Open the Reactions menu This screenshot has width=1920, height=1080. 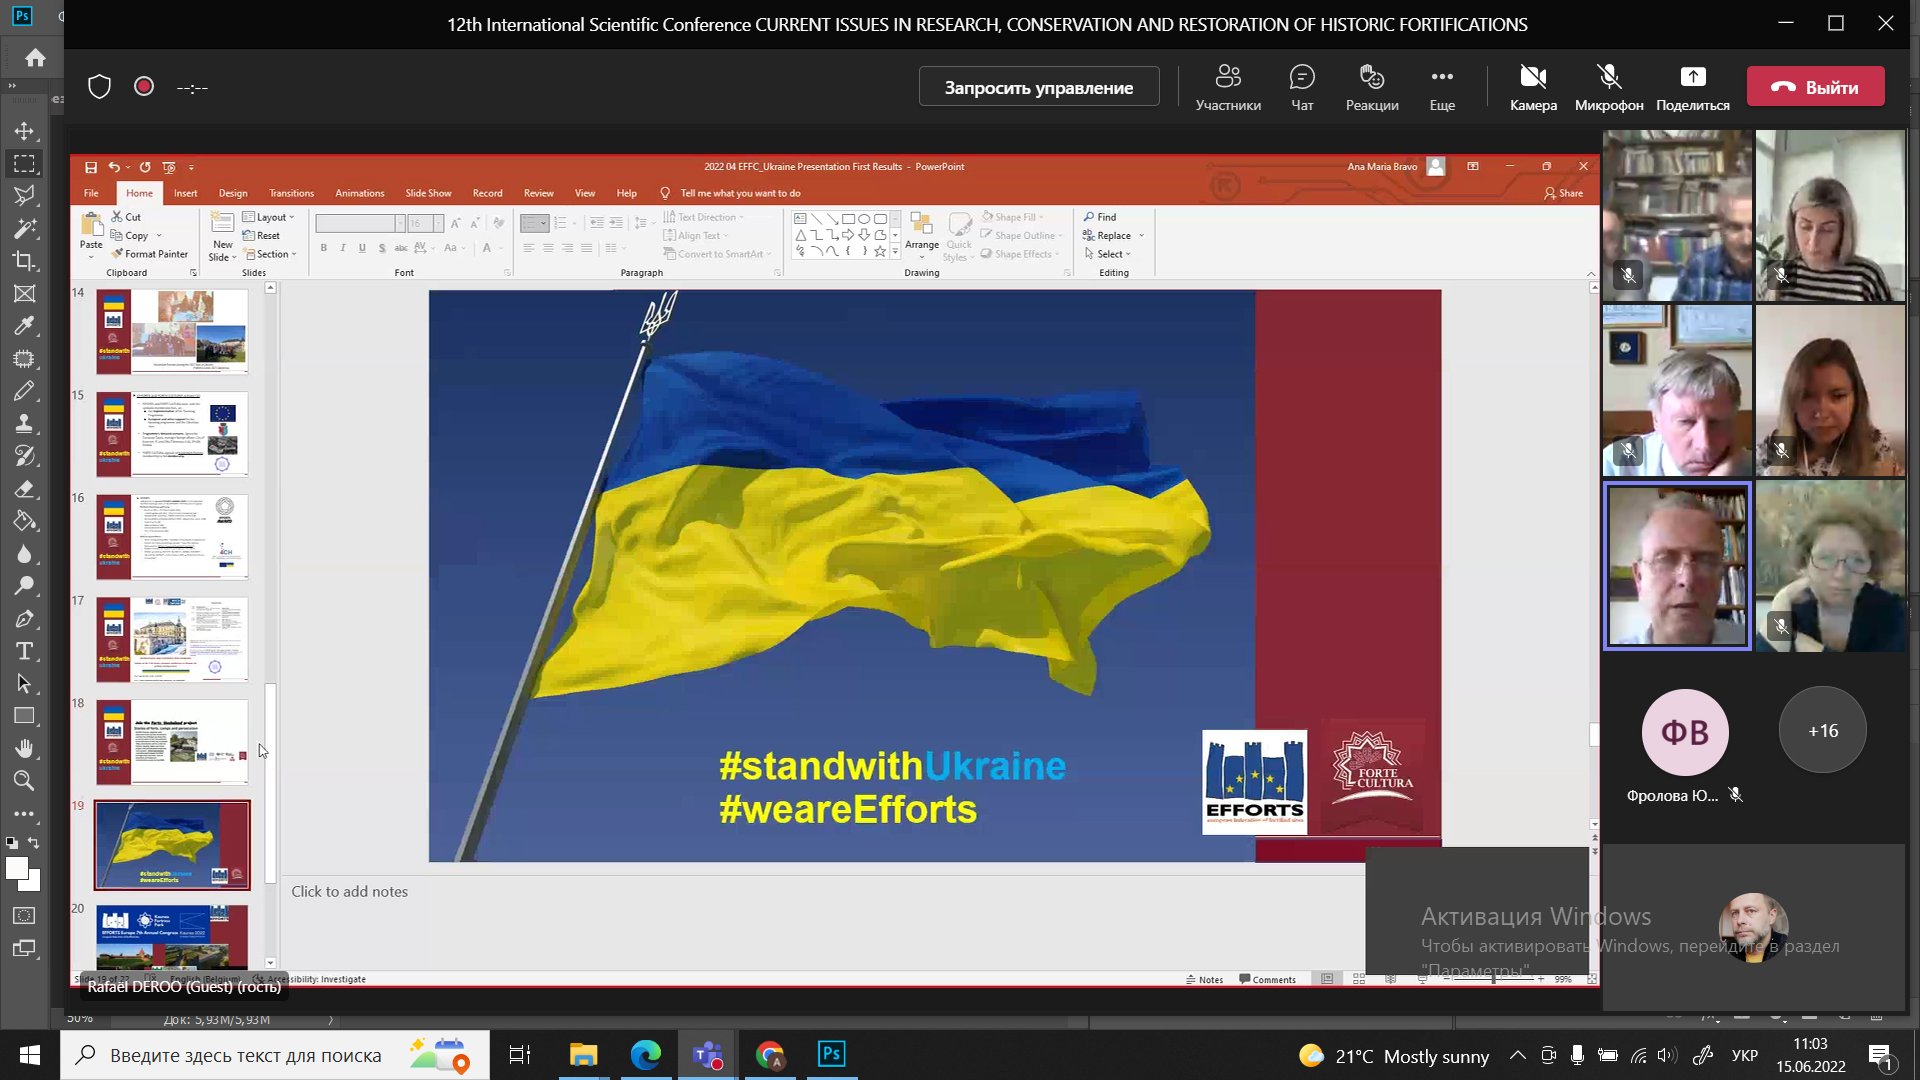(x=1372, y=88)
